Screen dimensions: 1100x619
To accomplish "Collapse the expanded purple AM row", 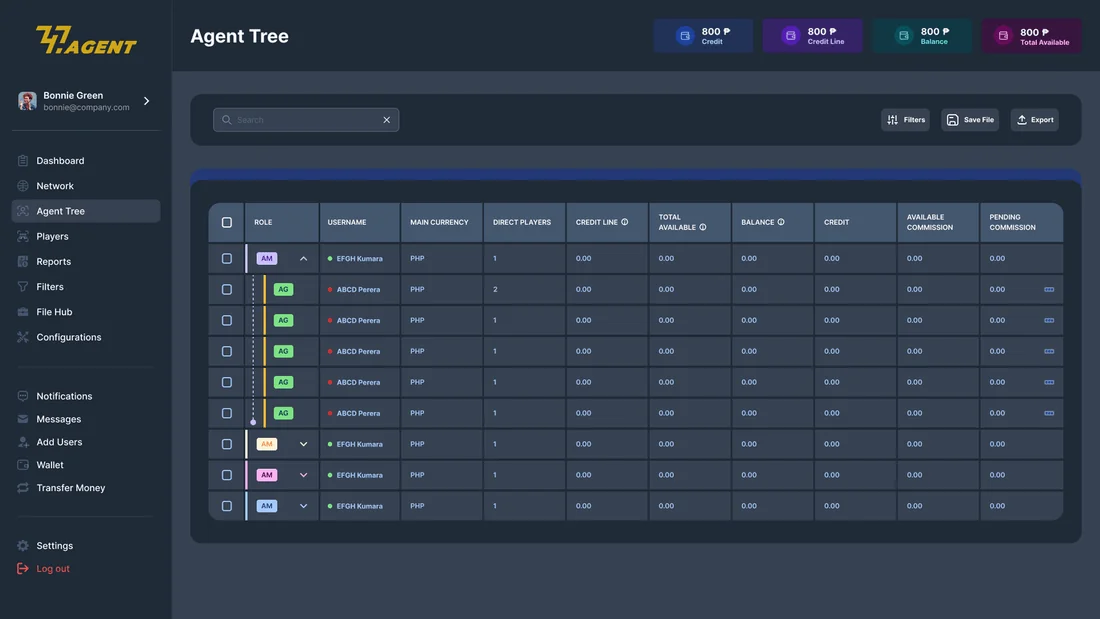I will pos(304,259).
